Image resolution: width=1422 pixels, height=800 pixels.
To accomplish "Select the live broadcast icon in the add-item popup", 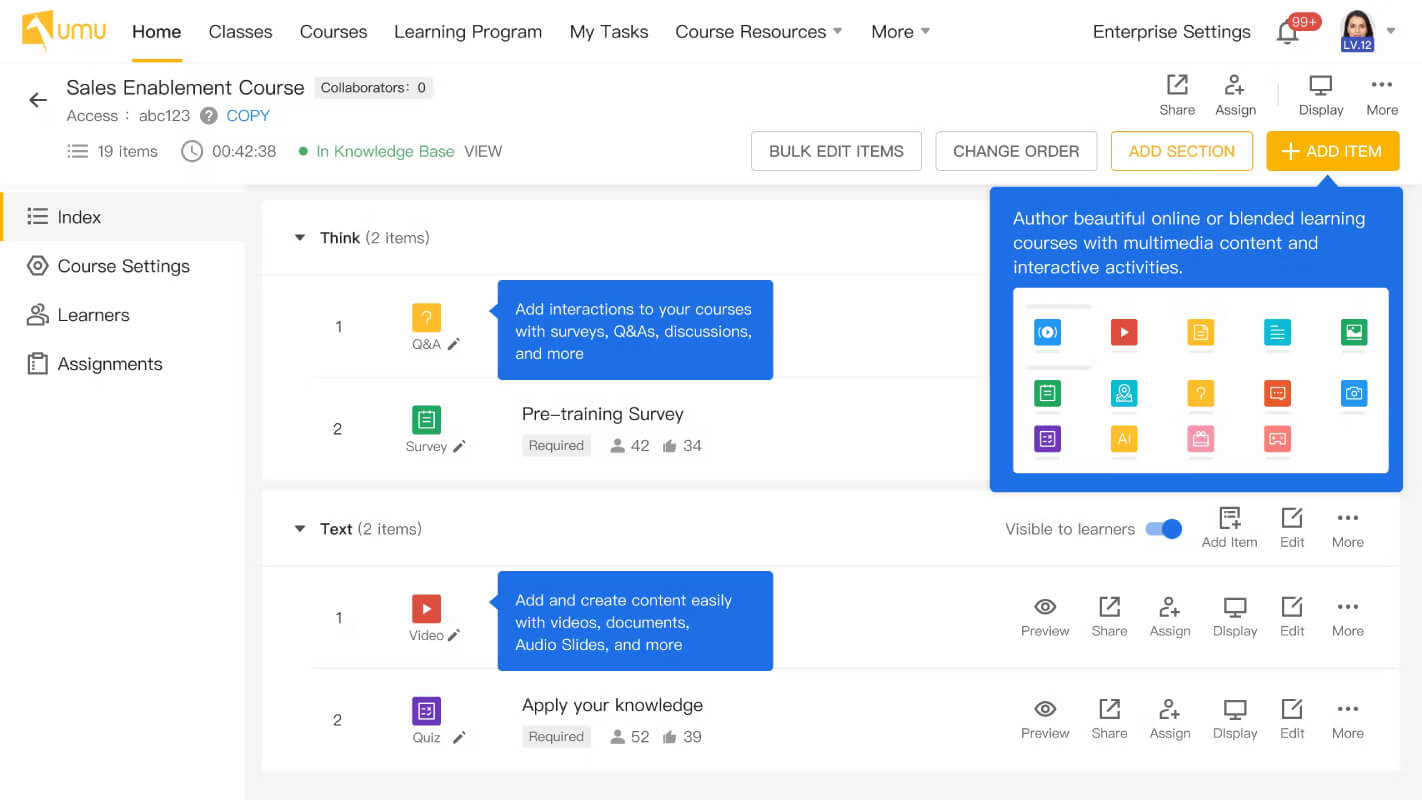I will tap(1047, 332).
